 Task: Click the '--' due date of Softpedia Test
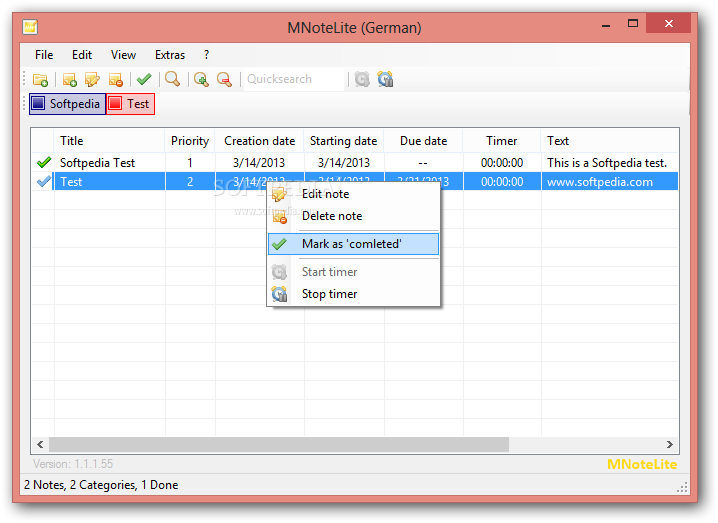[x=423, y=163]
